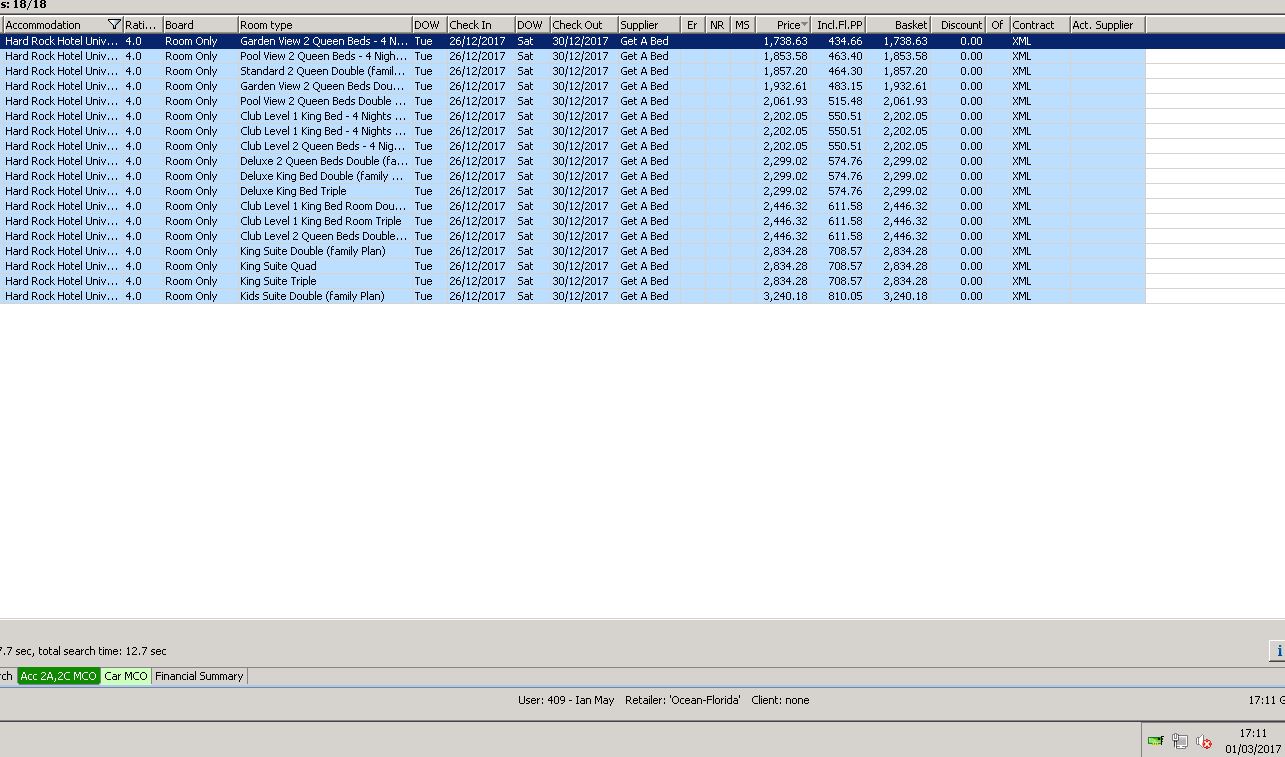This screenshot has height=757, width=1285.
Task: Click the 810.05 Incl.Fl.PP value
Action: click(x=845, y=296)
